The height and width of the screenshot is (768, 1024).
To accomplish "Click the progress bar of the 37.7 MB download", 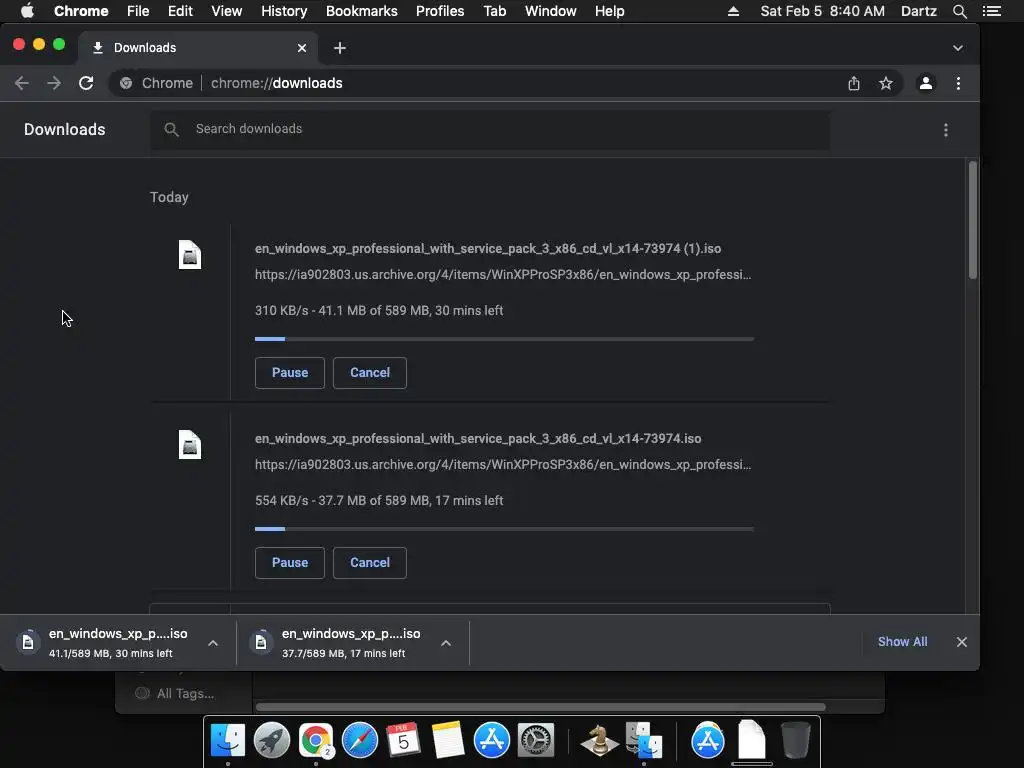I will click(504, 529).
